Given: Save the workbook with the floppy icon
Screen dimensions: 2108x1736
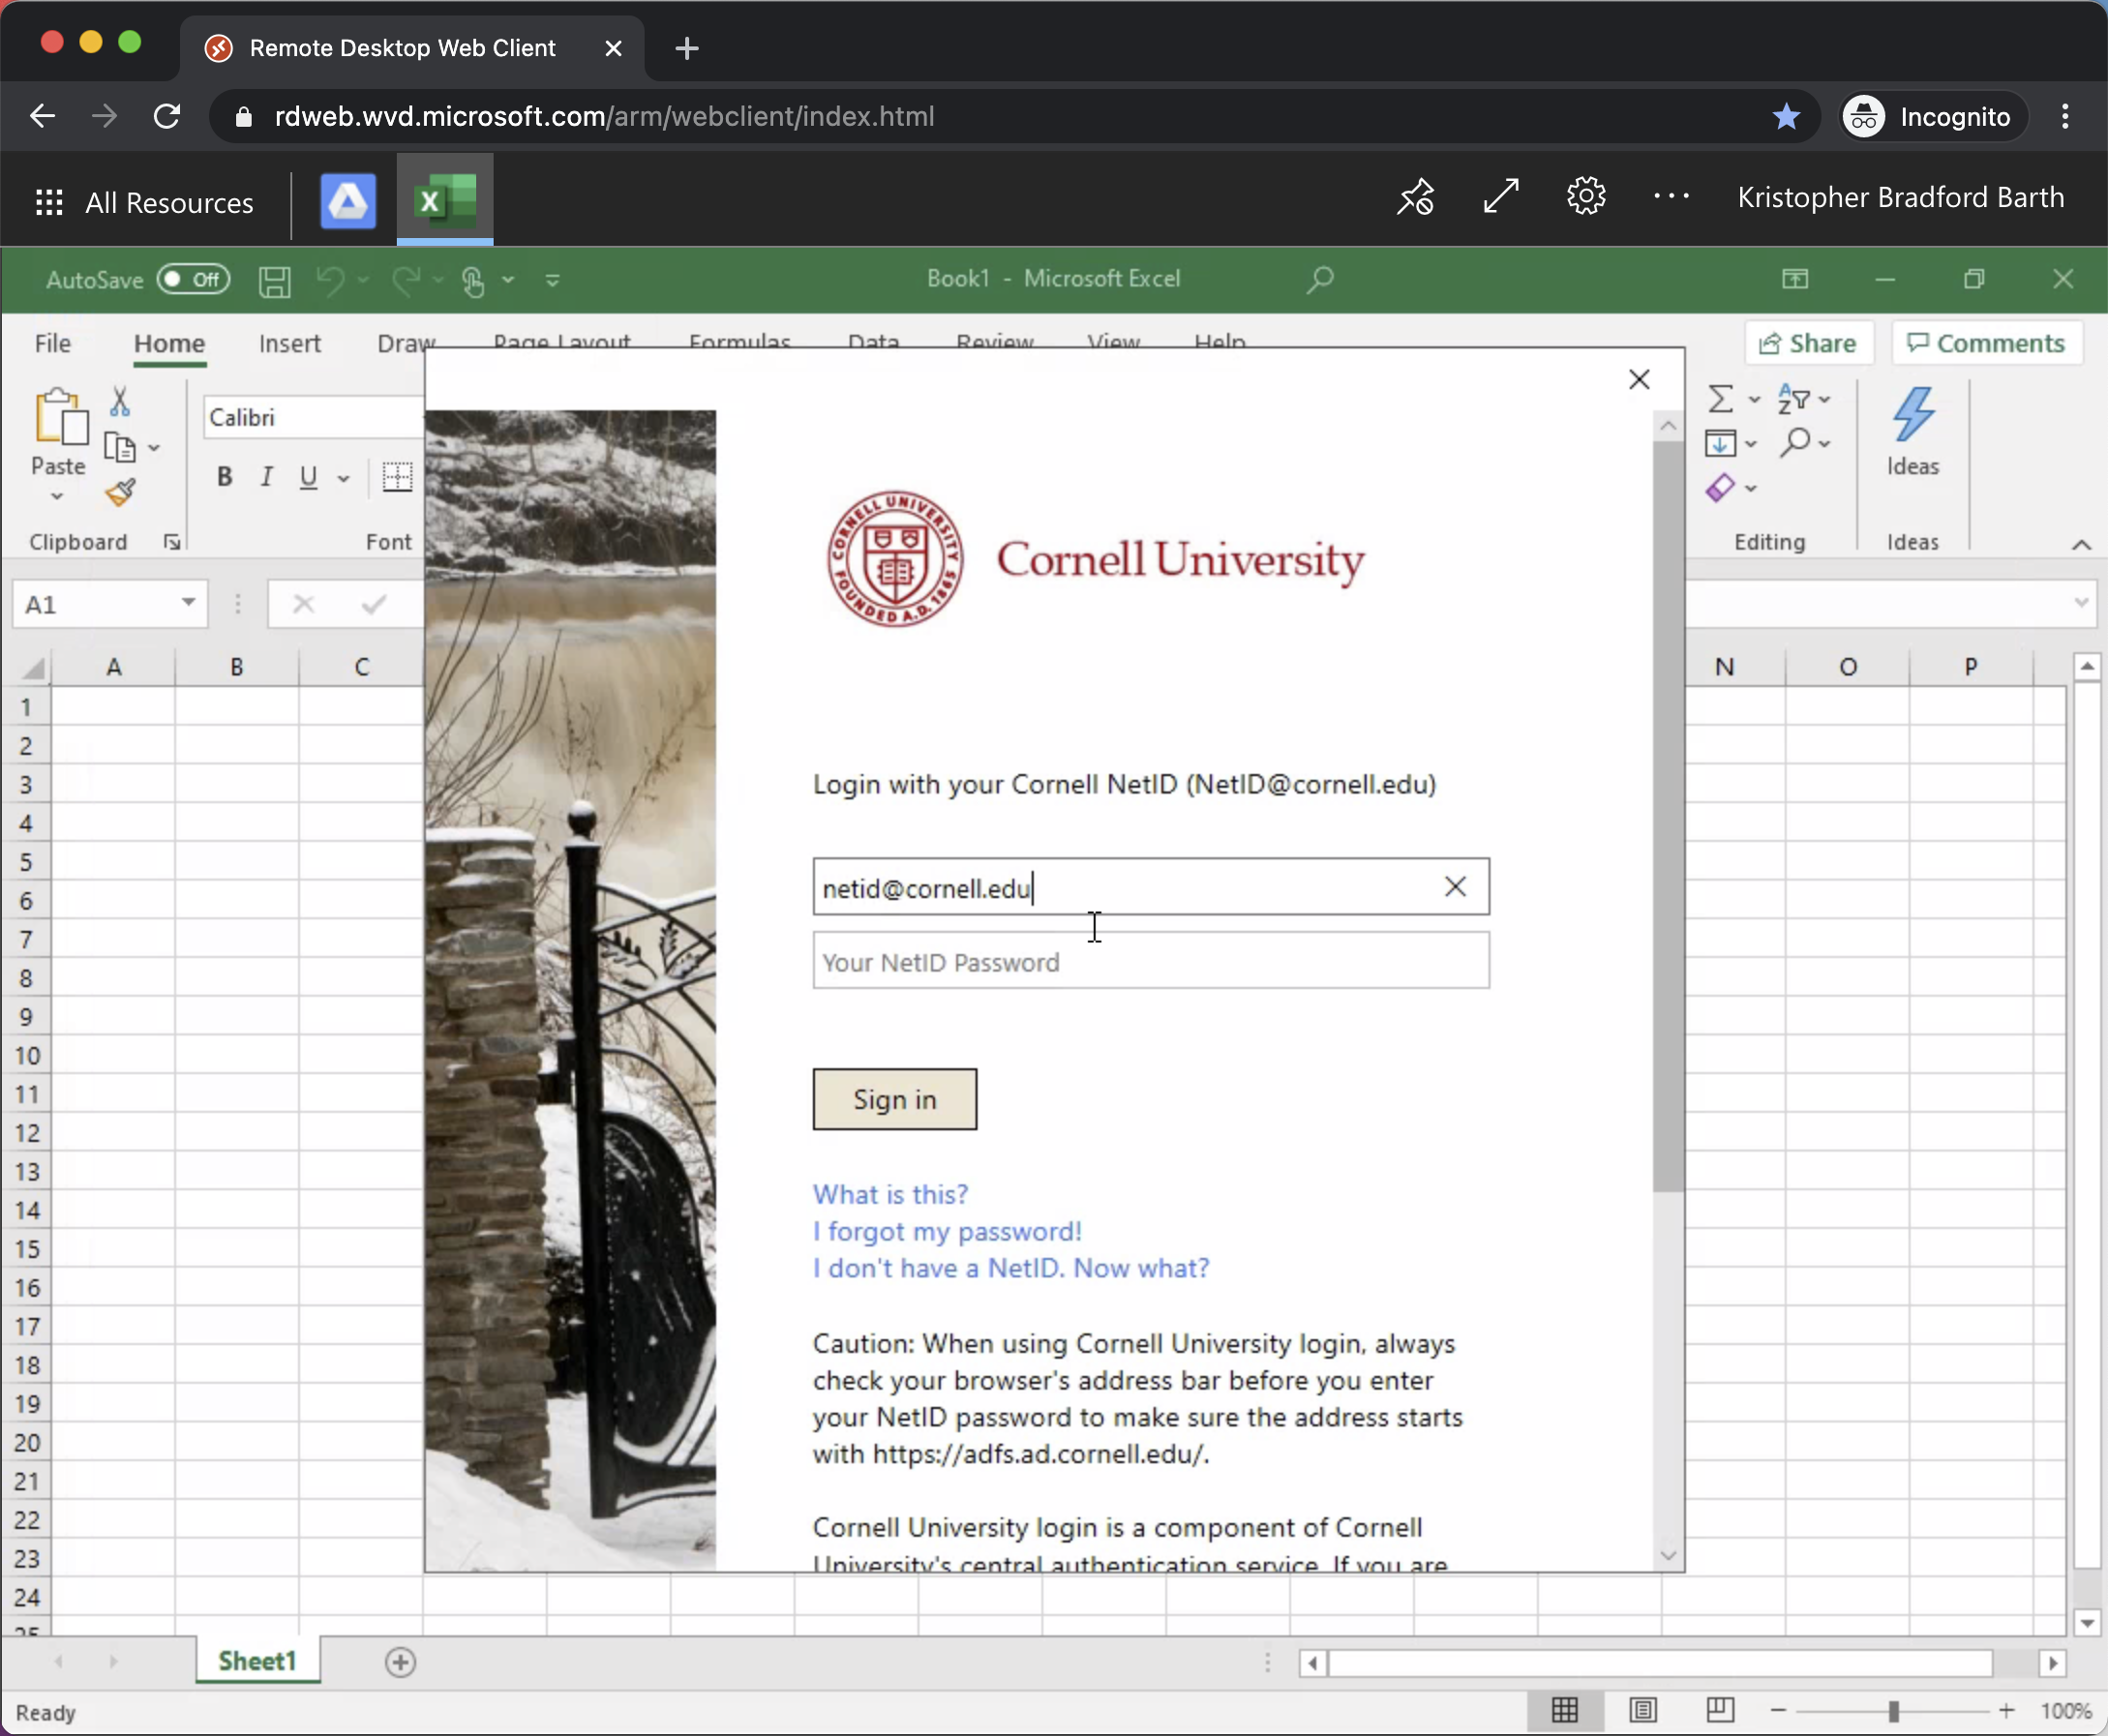Looking at the screenshot, I should 275,280.
